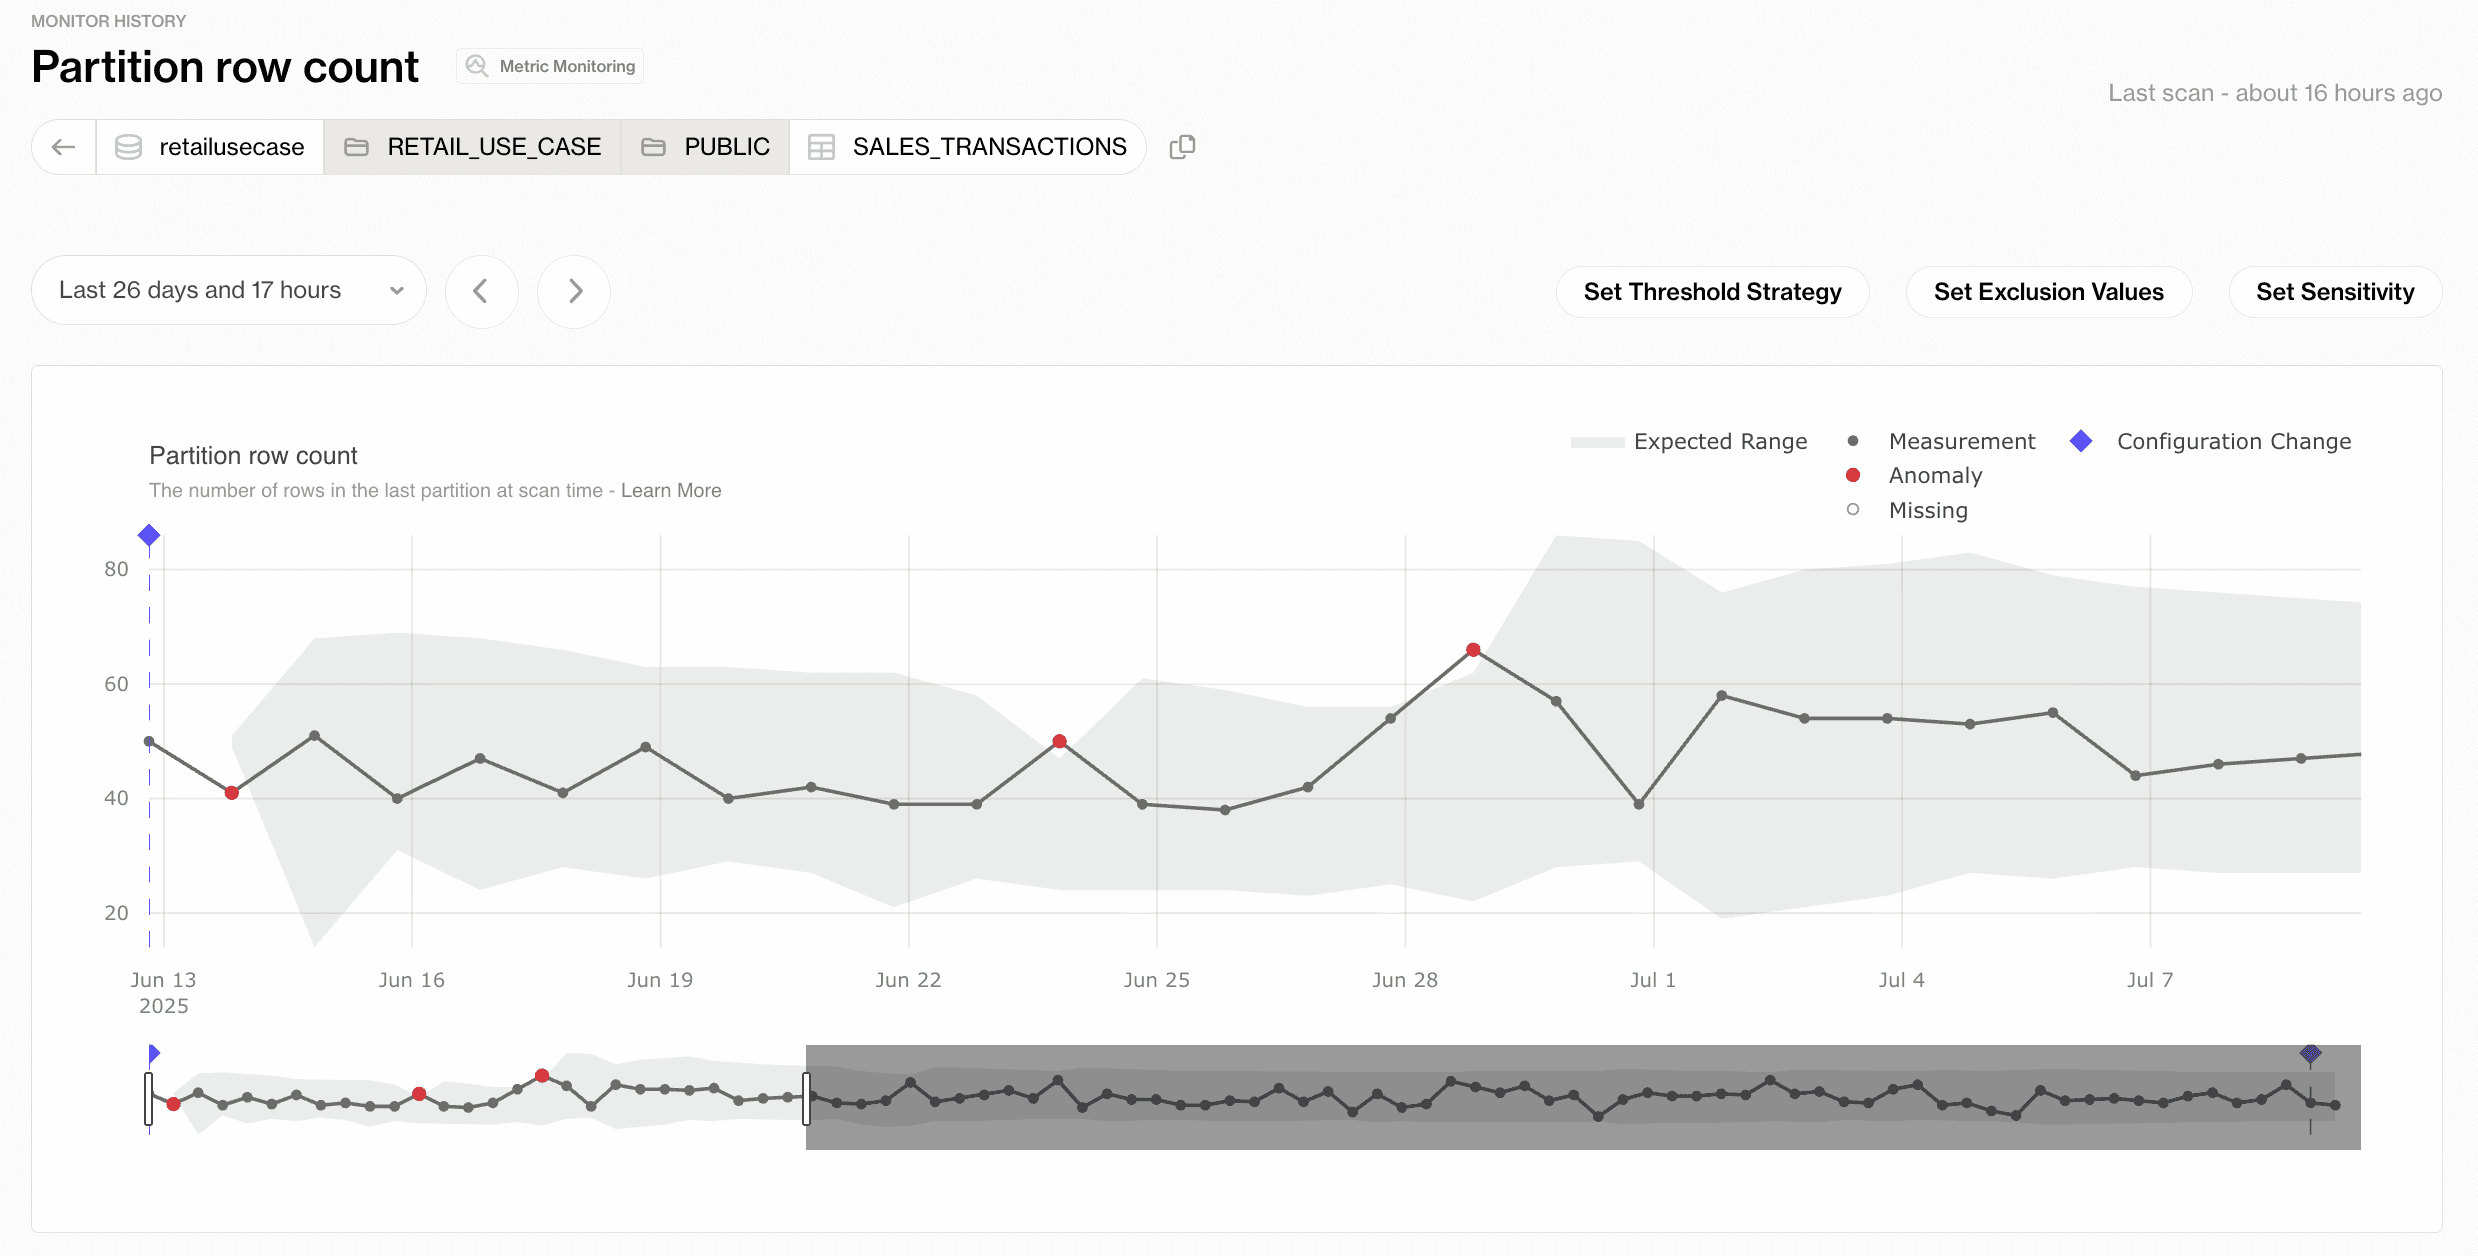Screen dimensions: 2478x1256
Task: Click the Metric Monitoring badge
Action: pos(550,66)
